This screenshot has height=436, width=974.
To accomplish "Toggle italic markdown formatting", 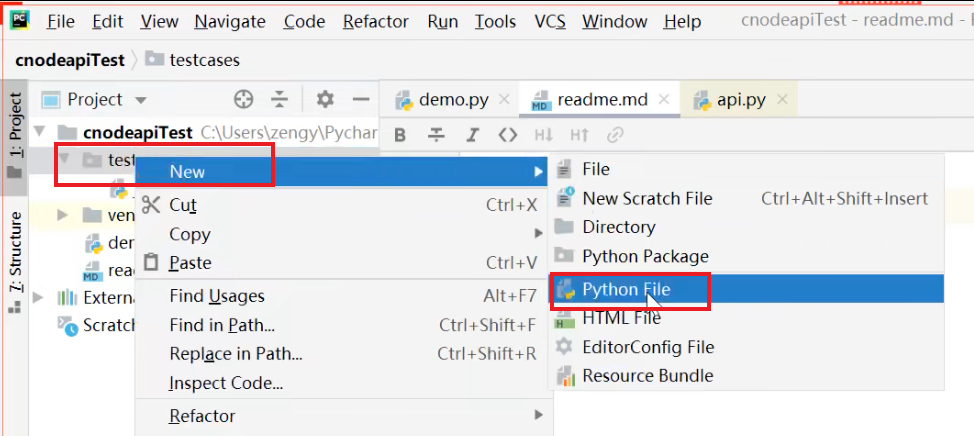I will point(473,135).
